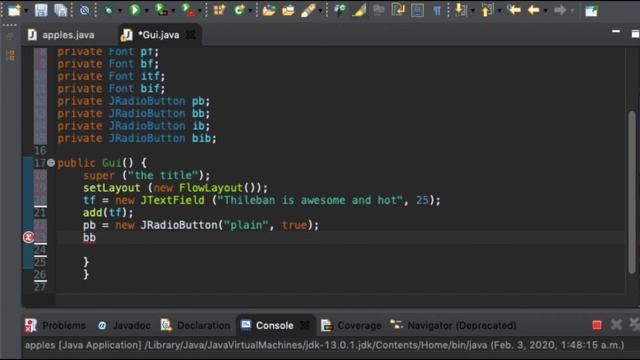640x360 pixels.
Task: Click the Restore view icon in left sidebar
Action: click(x=11, y=36)
